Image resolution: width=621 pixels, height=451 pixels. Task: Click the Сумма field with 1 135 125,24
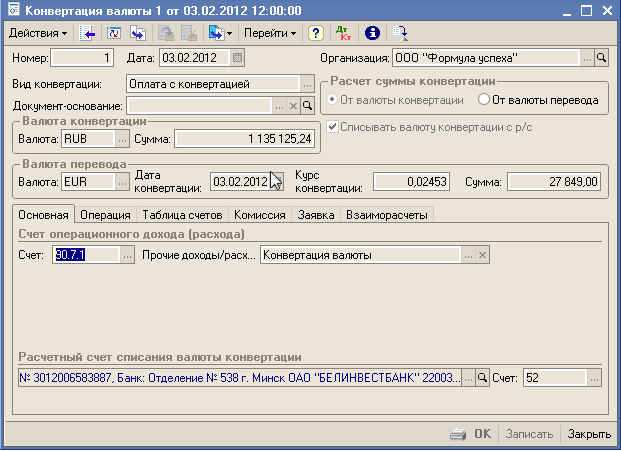pyautogui.click(x=245, y=139)
